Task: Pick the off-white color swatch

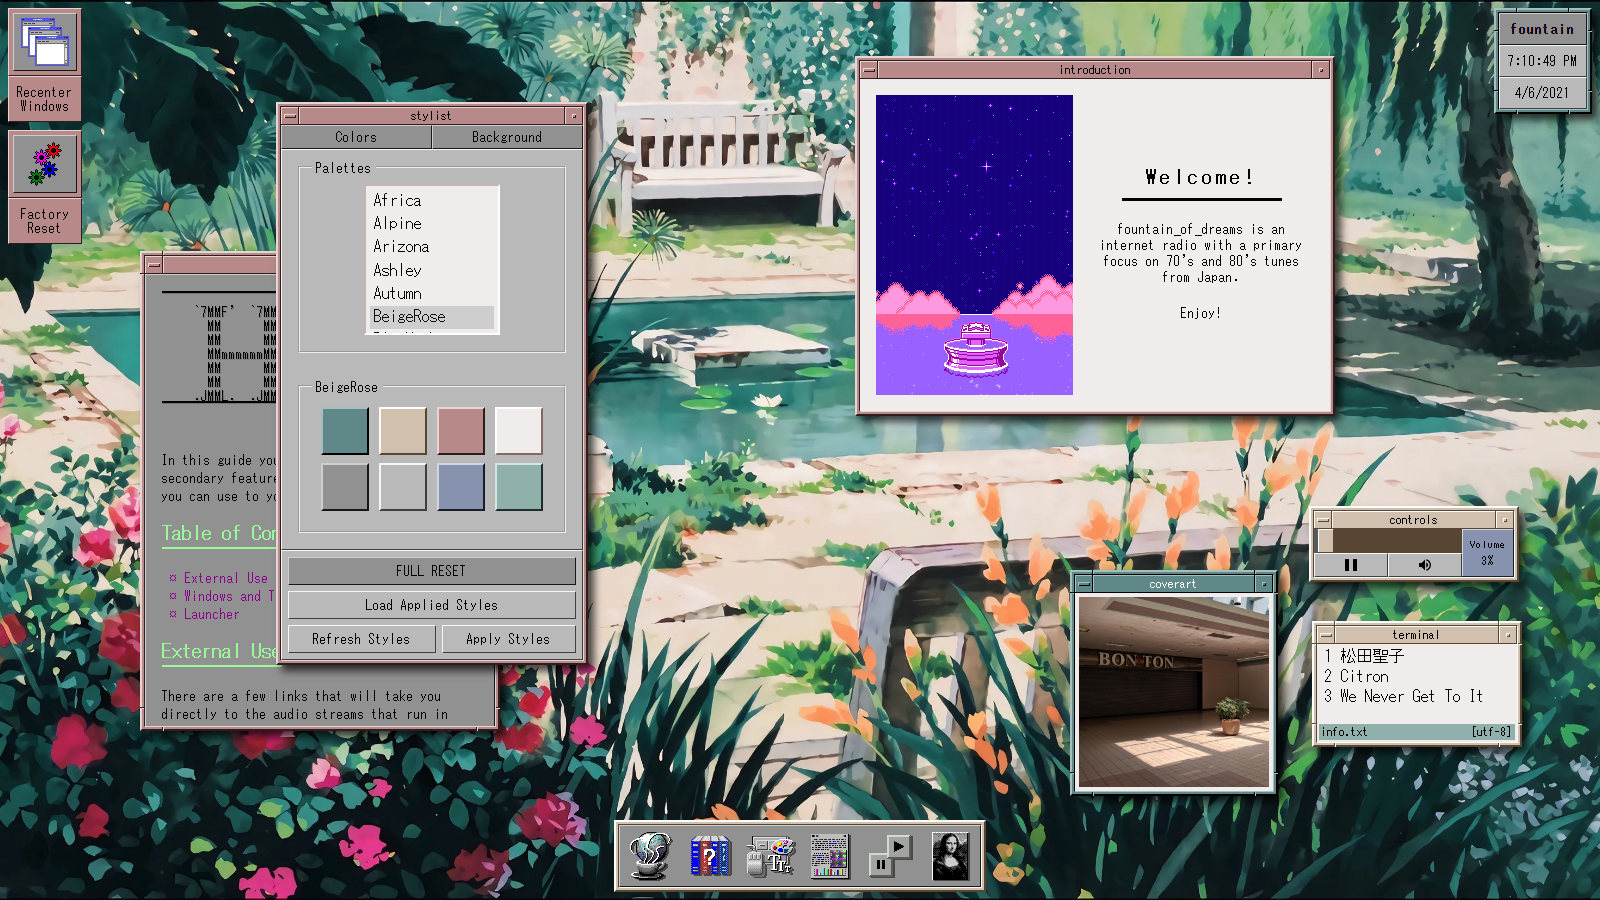Action: tap(519, 431)
